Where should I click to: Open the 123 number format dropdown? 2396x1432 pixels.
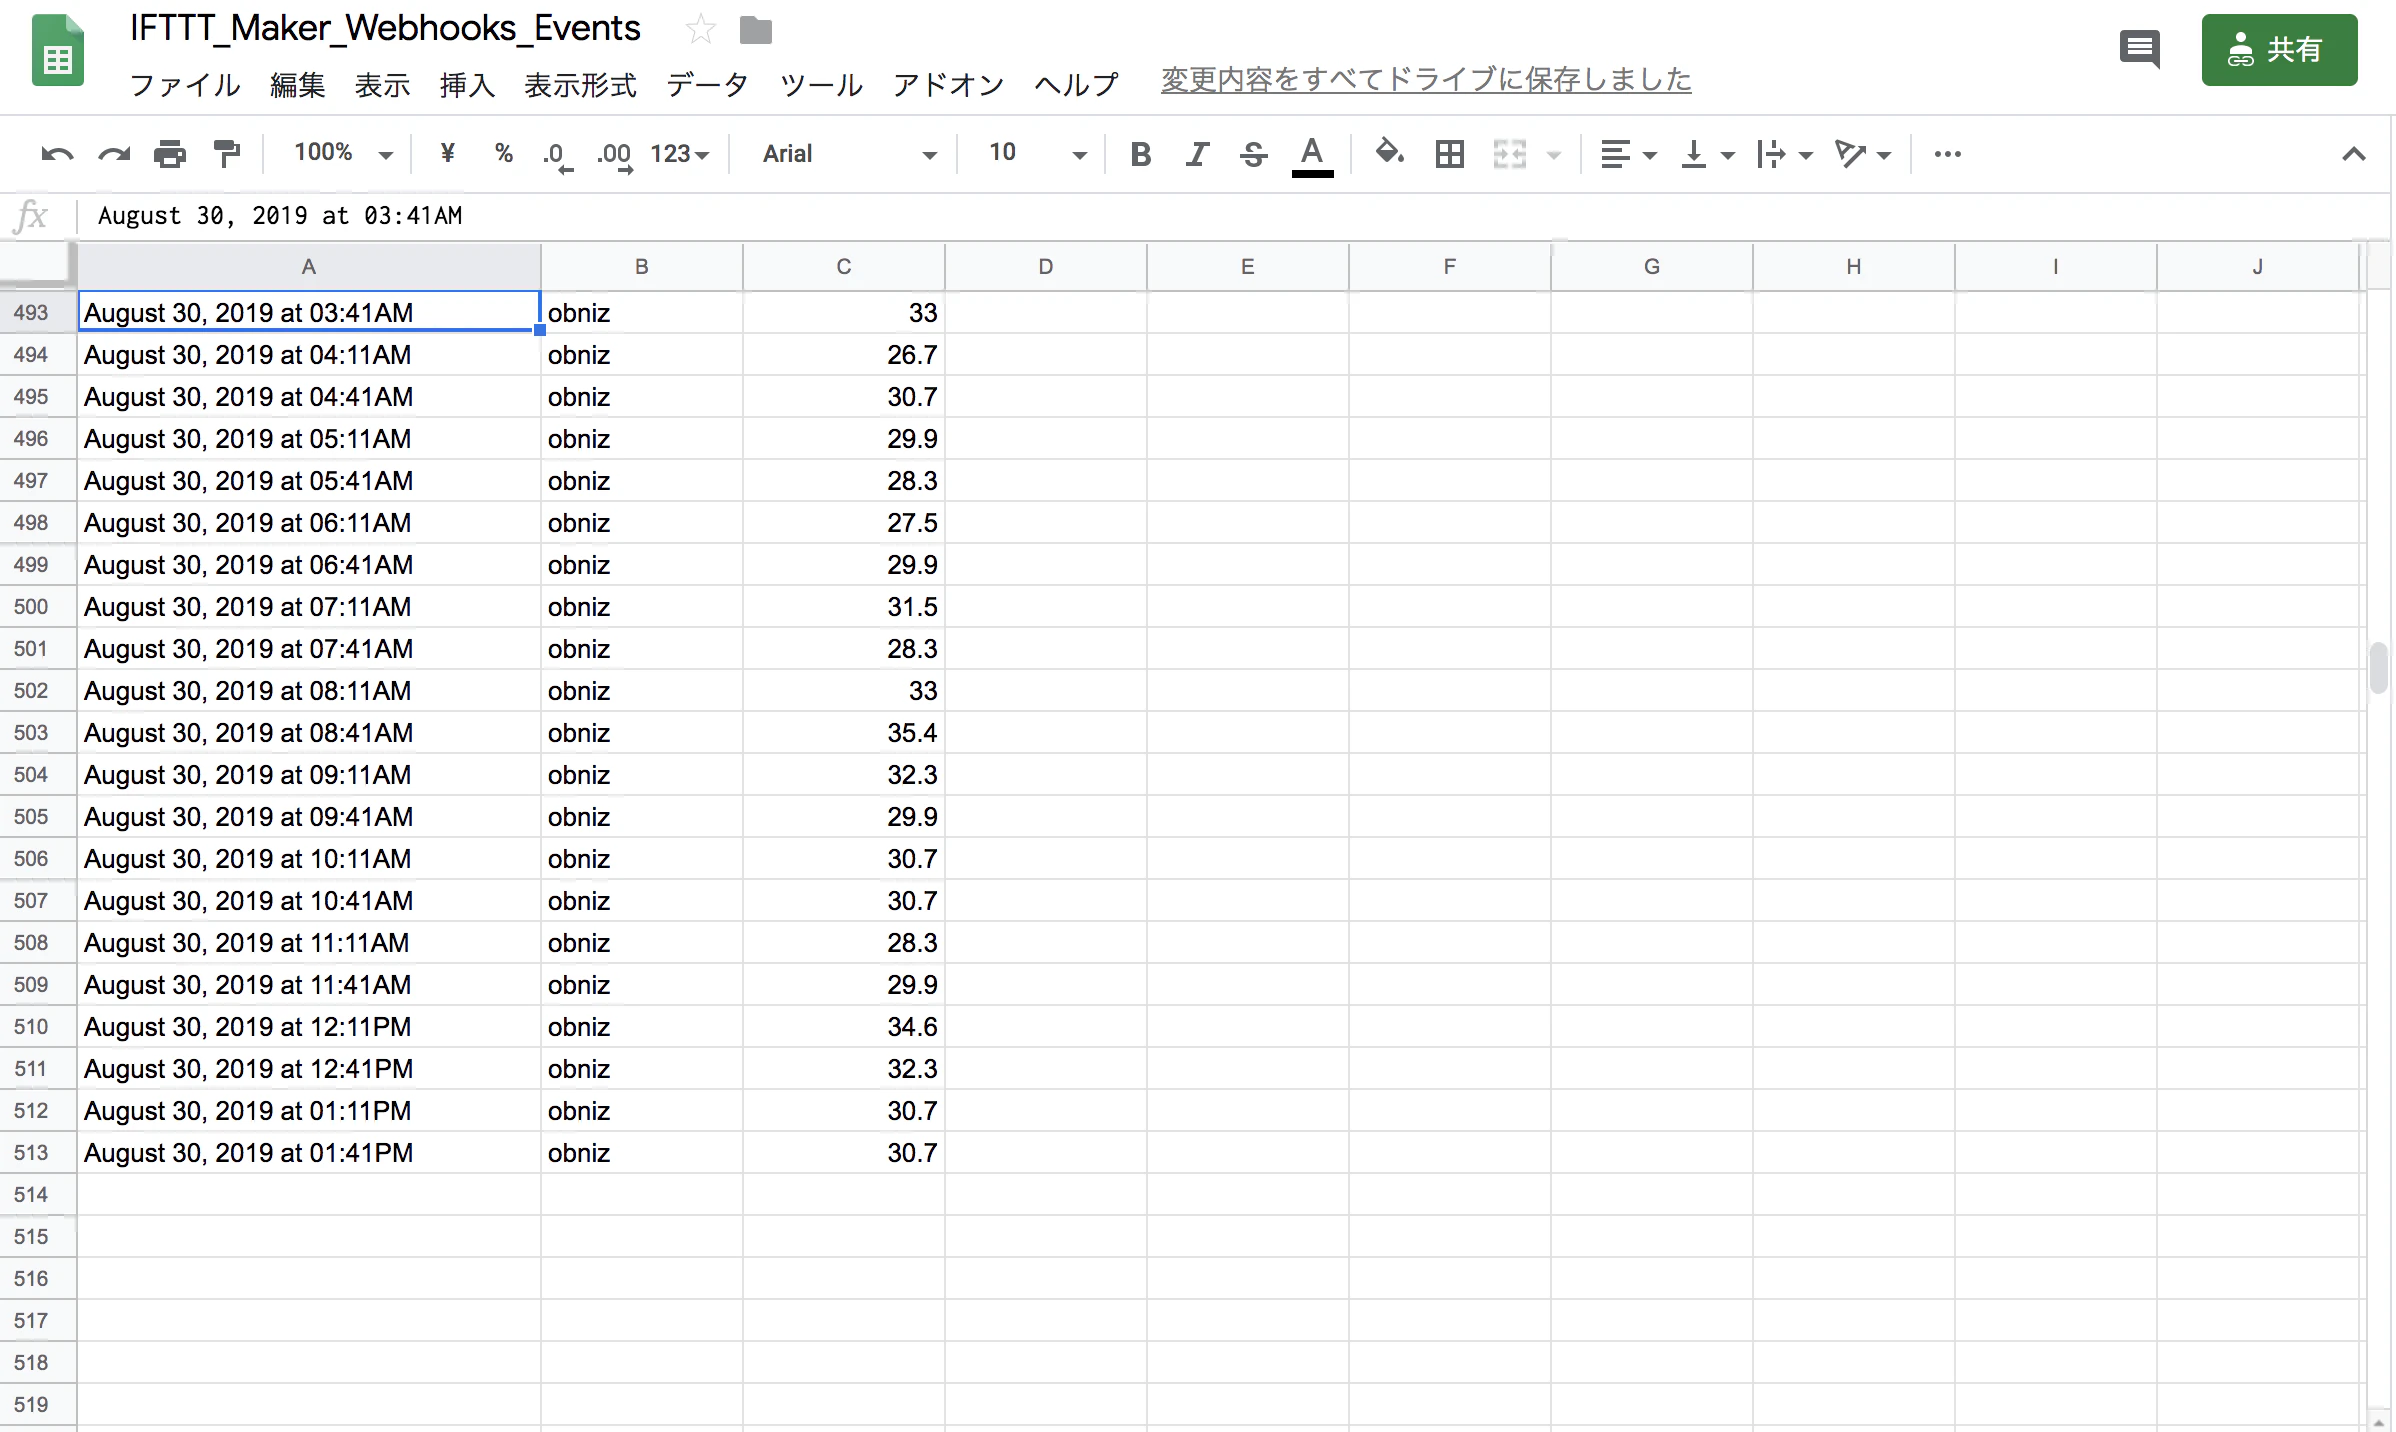pyautogui.click(x=679, y=154)
